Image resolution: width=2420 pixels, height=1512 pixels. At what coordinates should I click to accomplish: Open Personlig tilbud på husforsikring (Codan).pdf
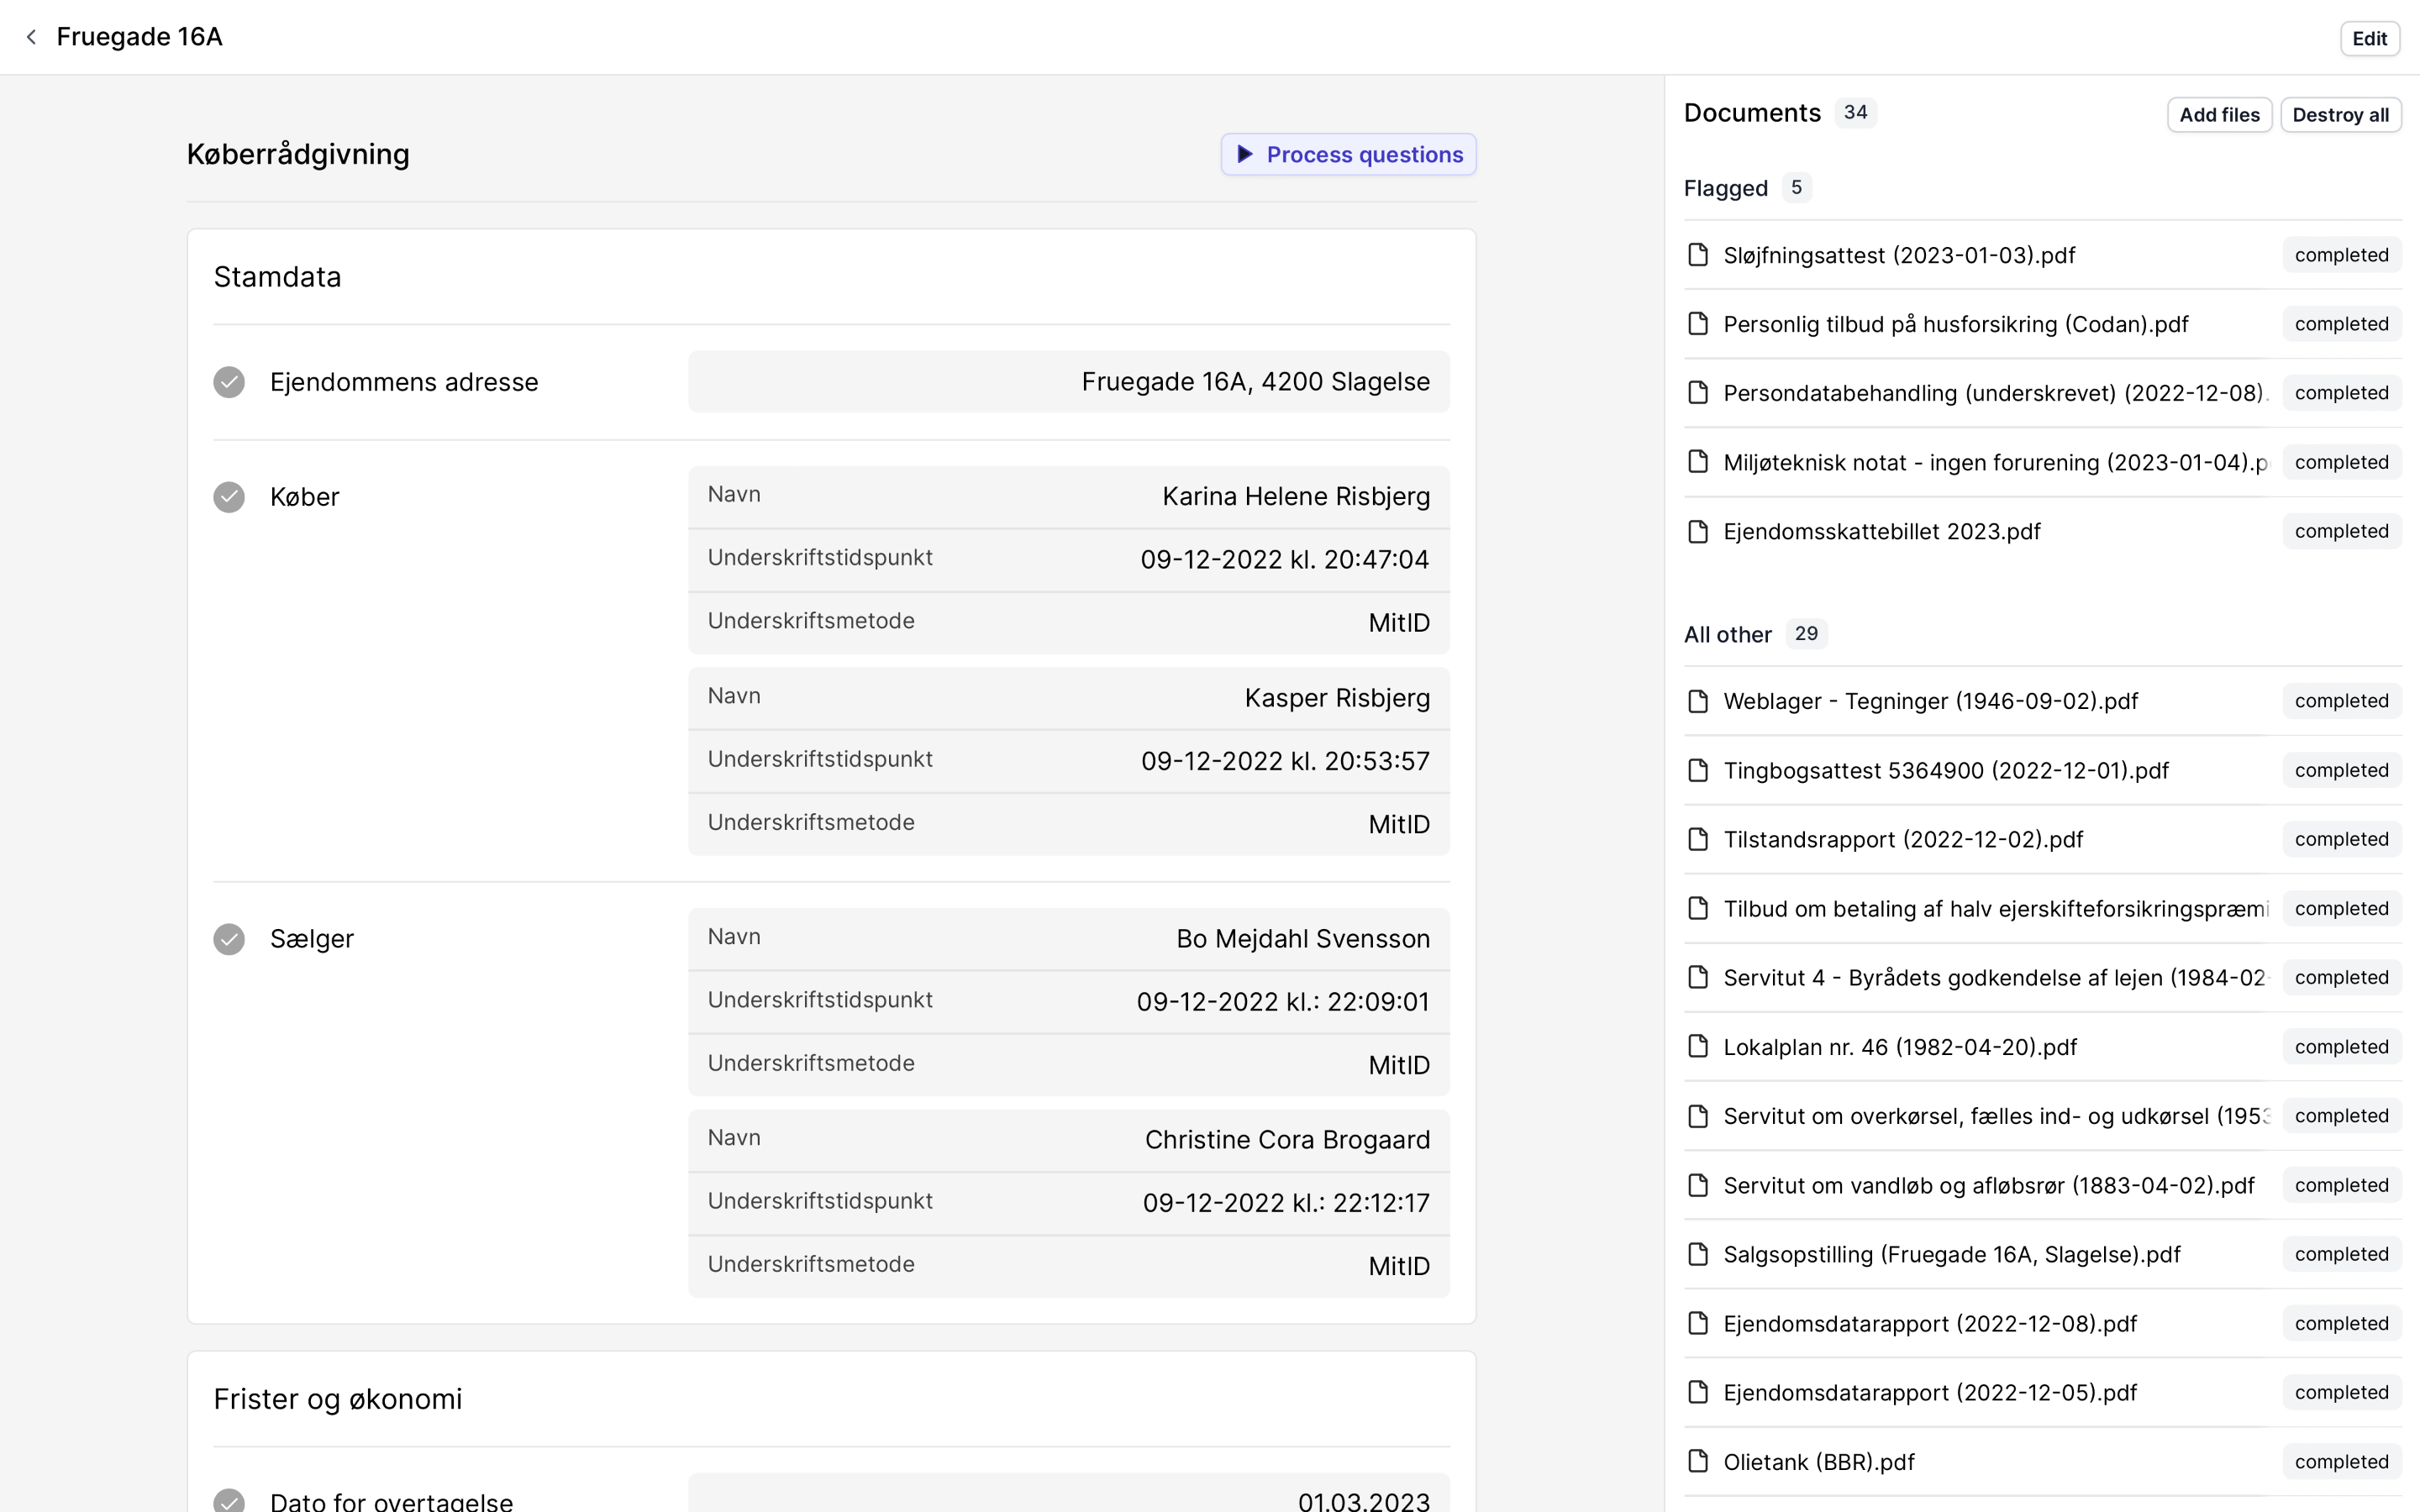point(1955,324)
